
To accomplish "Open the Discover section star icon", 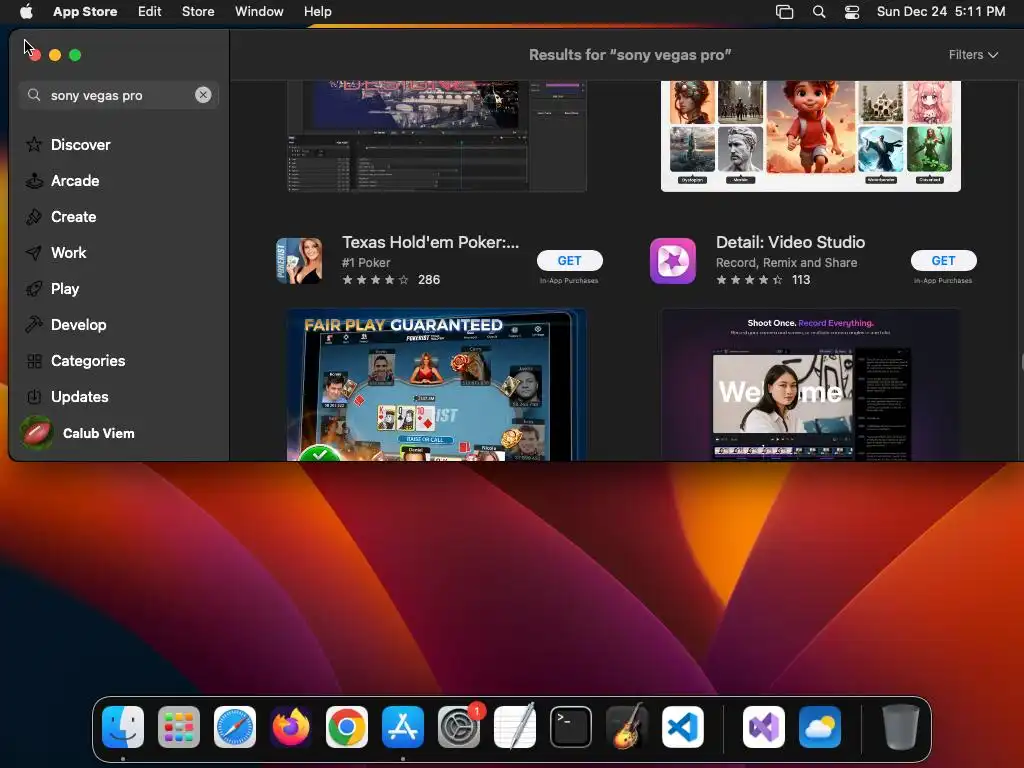I will [x=34, y=144].
